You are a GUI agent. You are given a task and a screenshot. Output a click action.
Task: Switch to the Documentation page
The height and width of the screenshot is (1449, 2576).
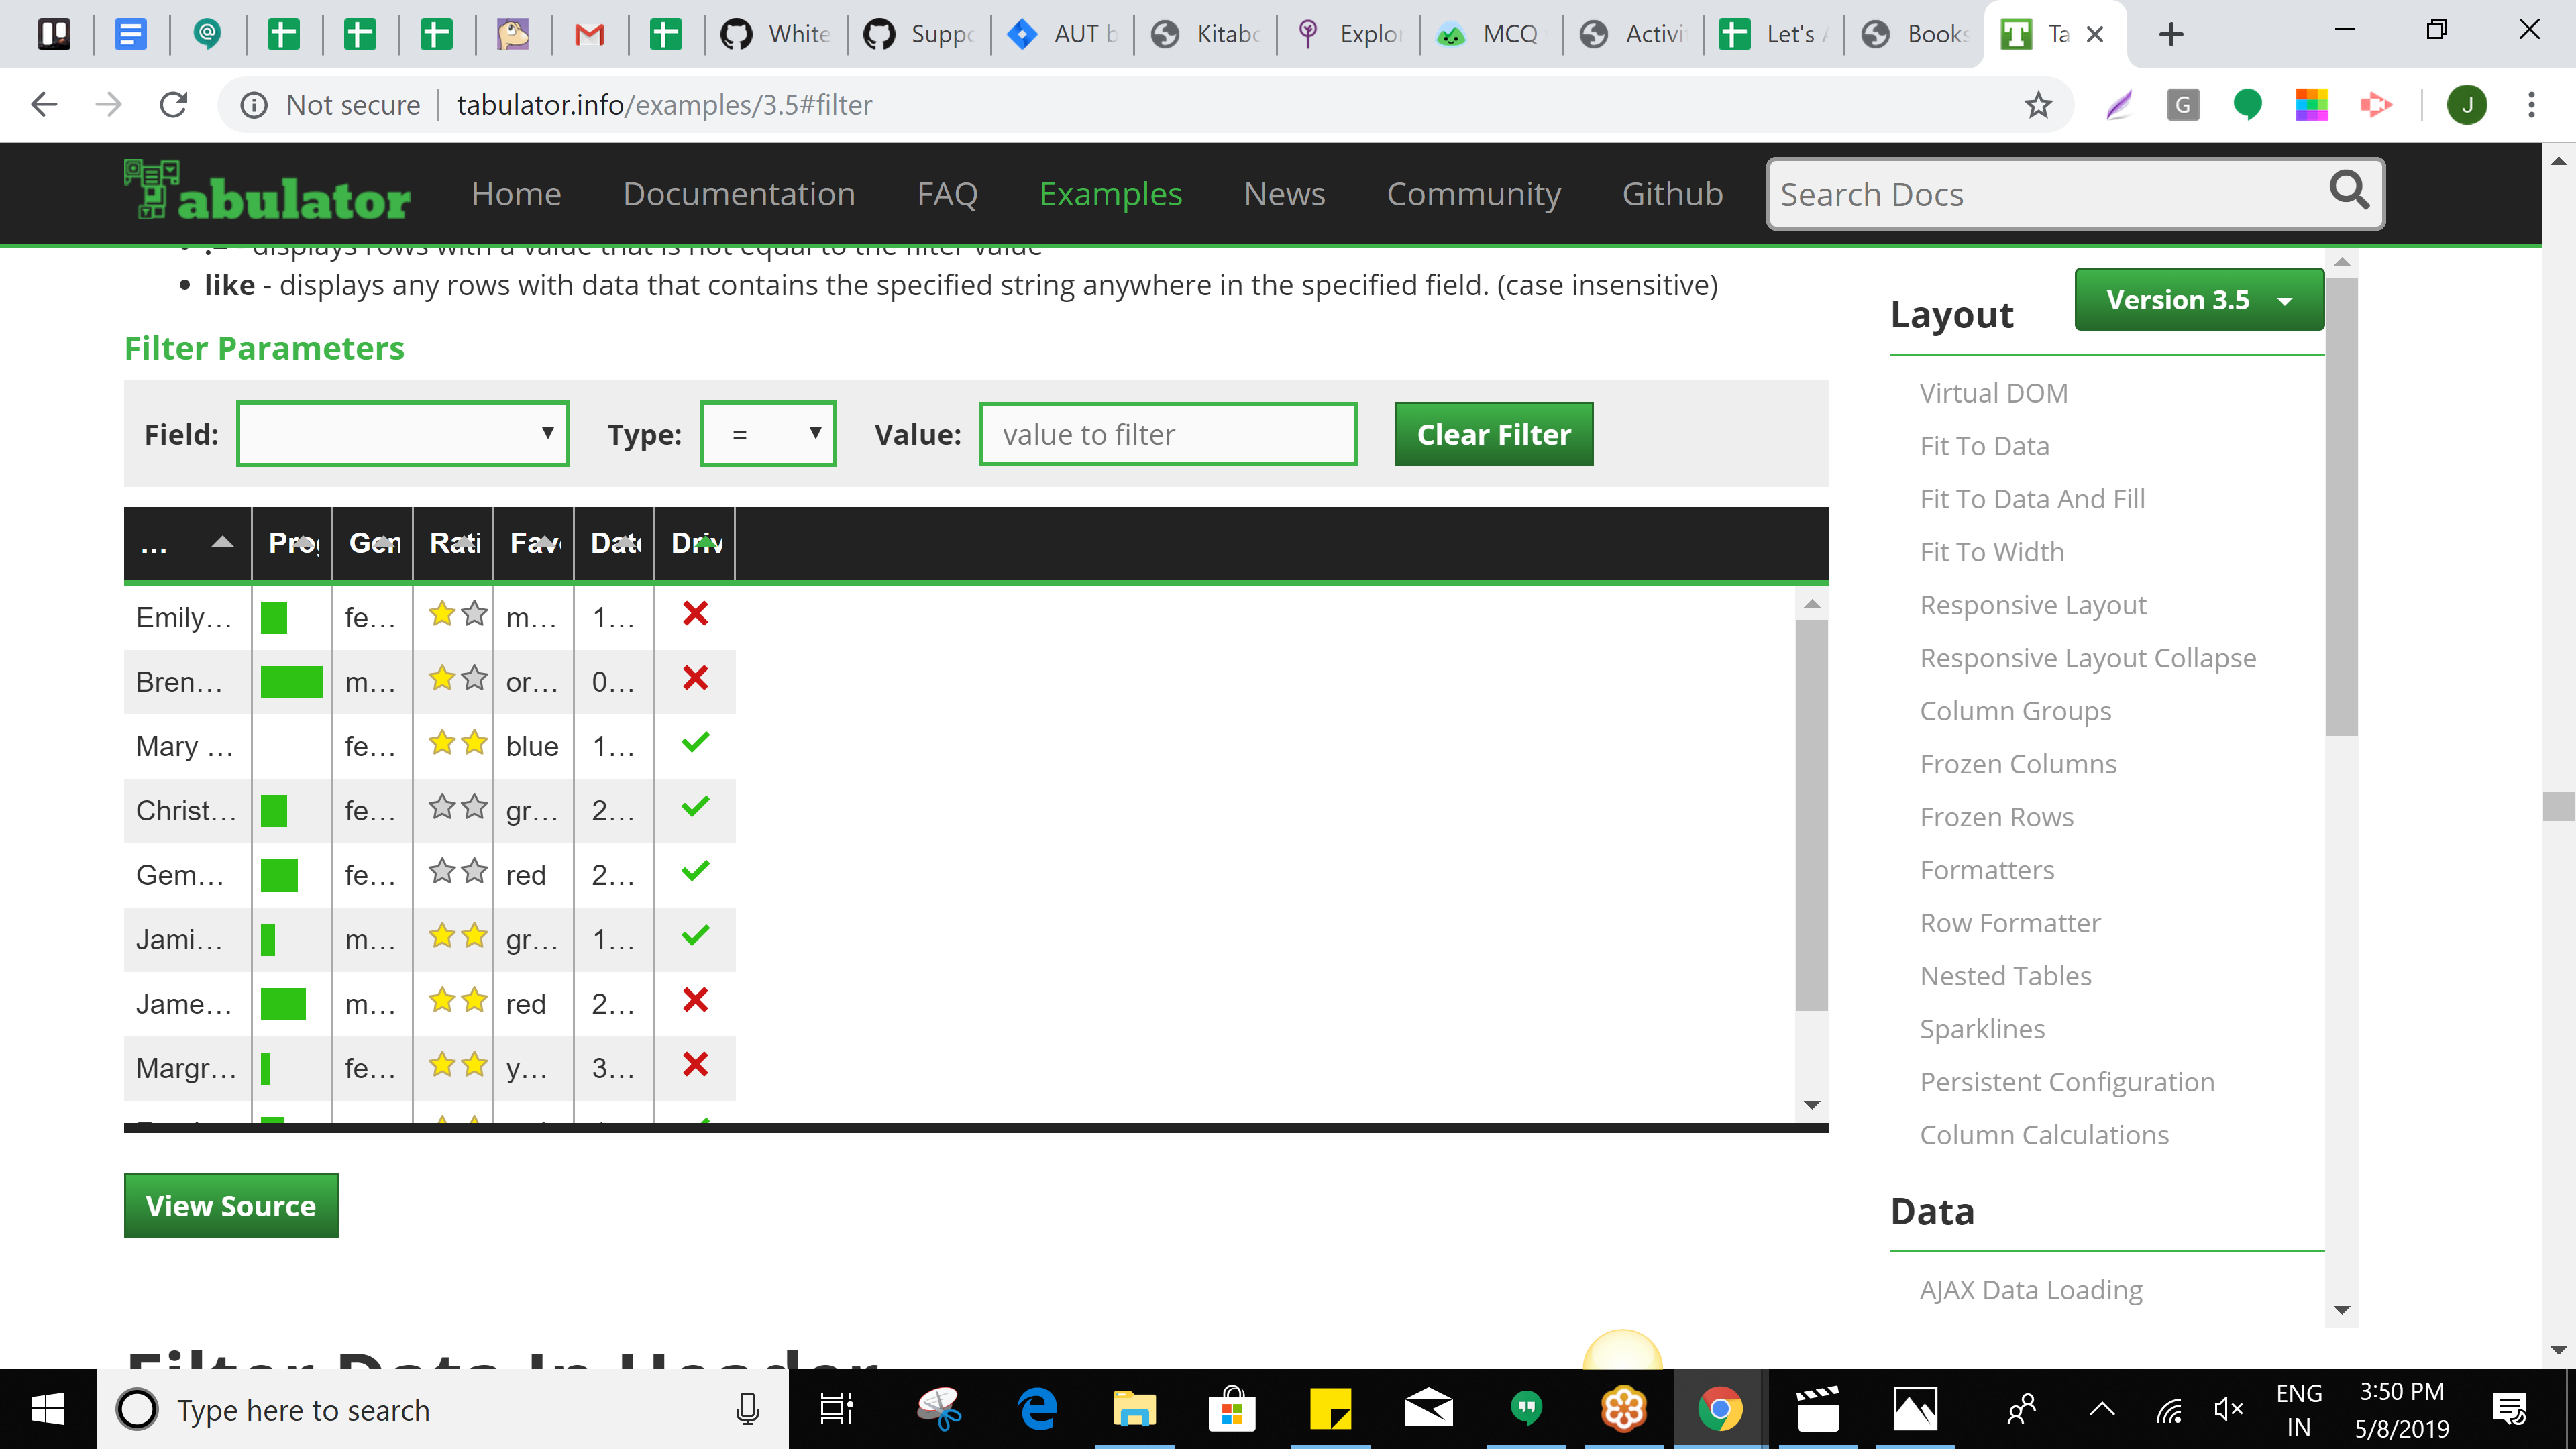tap(739, 193)
